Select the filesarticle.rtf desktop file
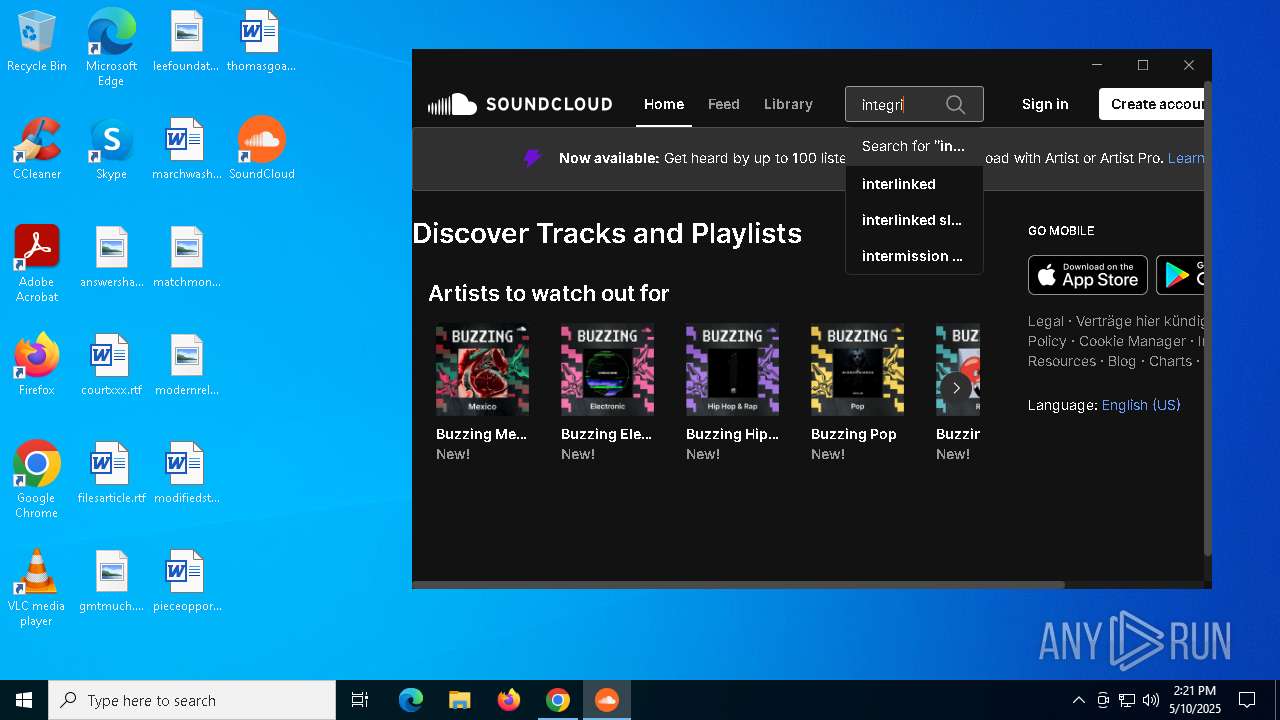Viewport: 1280px width, 720px height. coord(111,473)
